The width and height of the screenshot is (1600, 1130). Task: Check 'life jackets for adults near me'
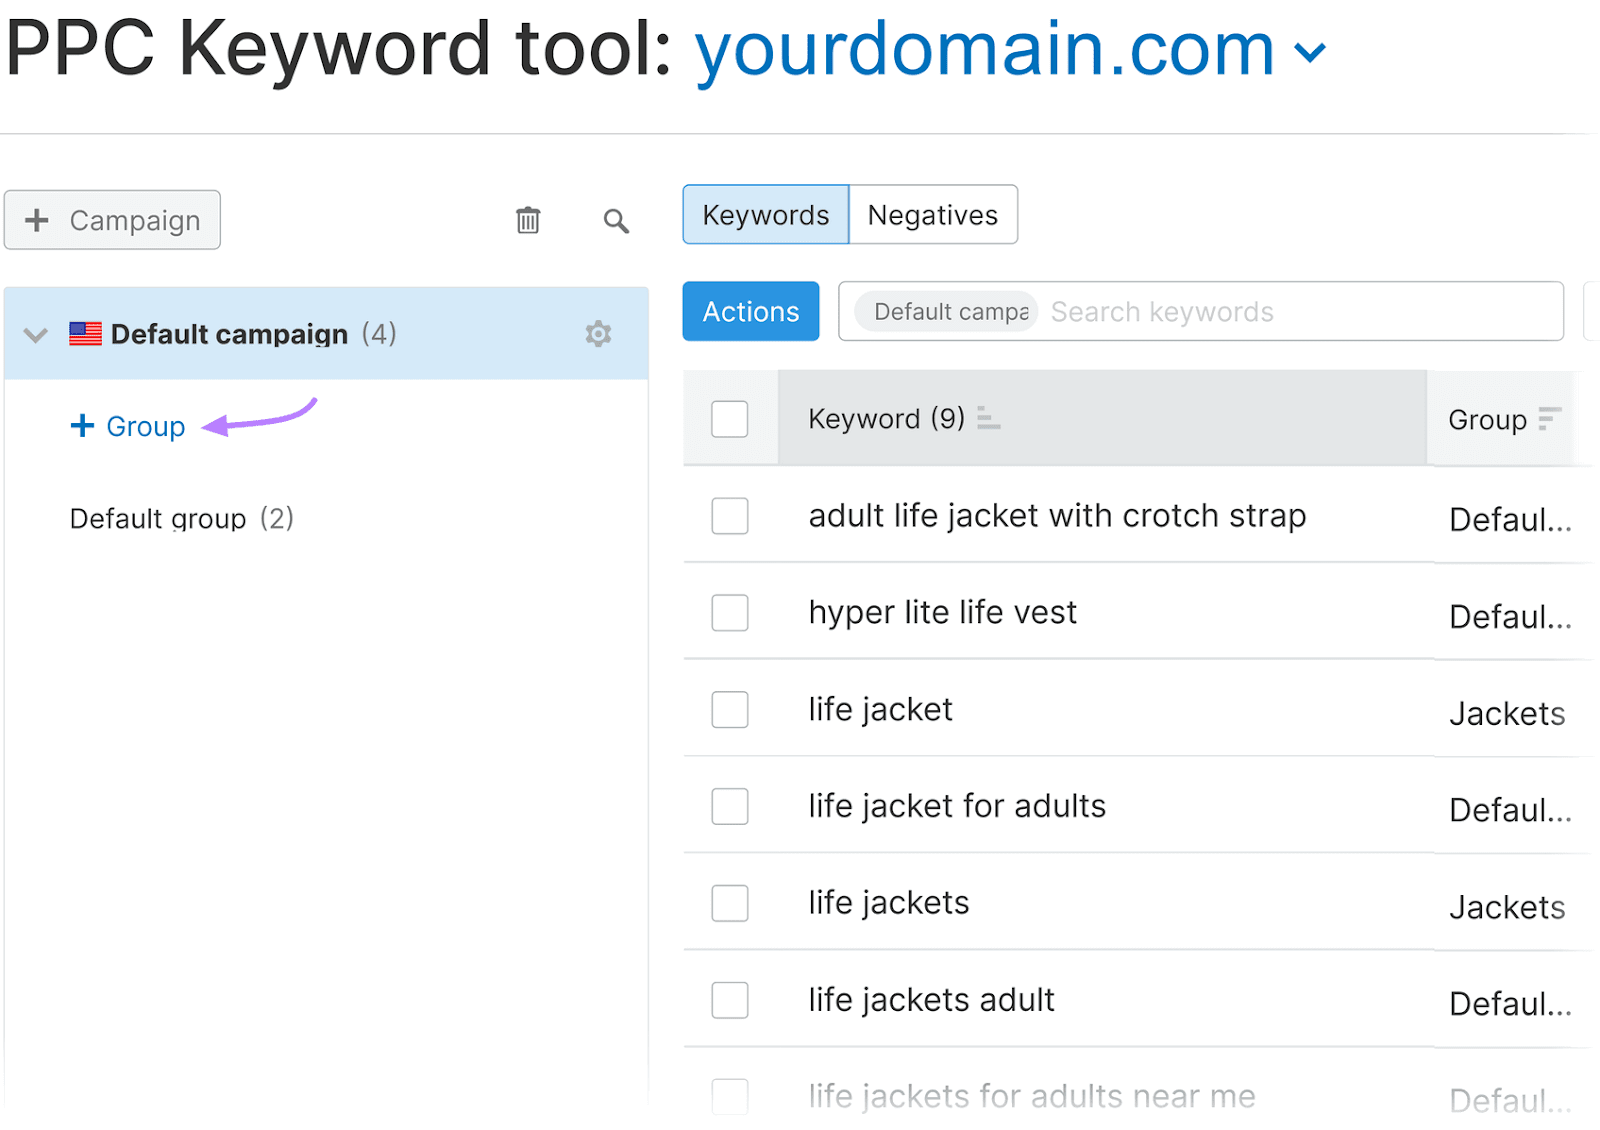730,1096
